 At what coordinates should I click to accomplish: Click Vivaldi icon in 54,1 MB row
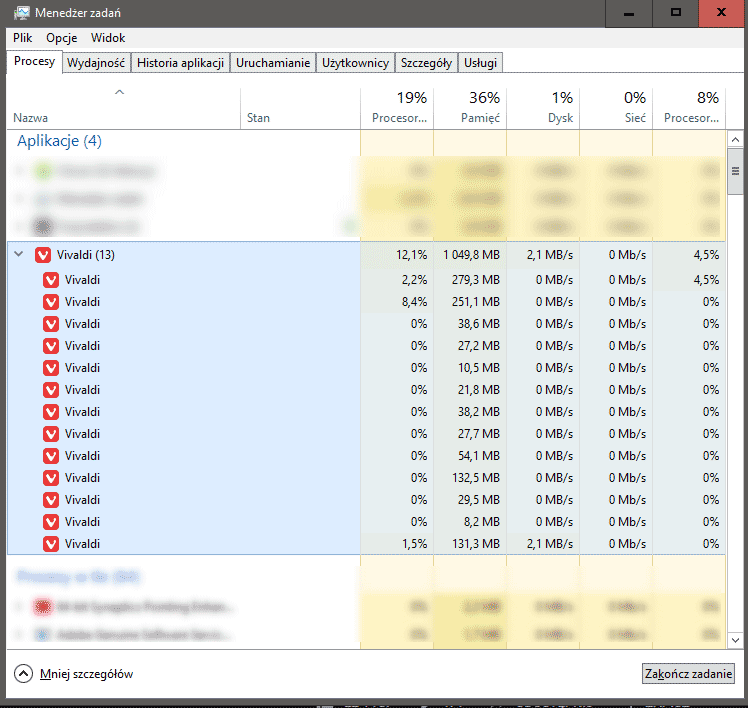[x=51, y=456]
